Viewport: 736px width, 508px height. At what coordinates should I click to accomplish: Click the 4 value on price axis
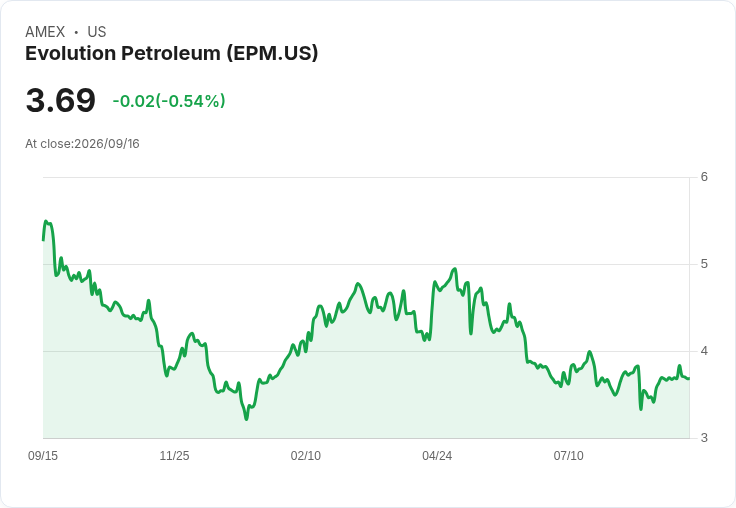tap(704, 351)
